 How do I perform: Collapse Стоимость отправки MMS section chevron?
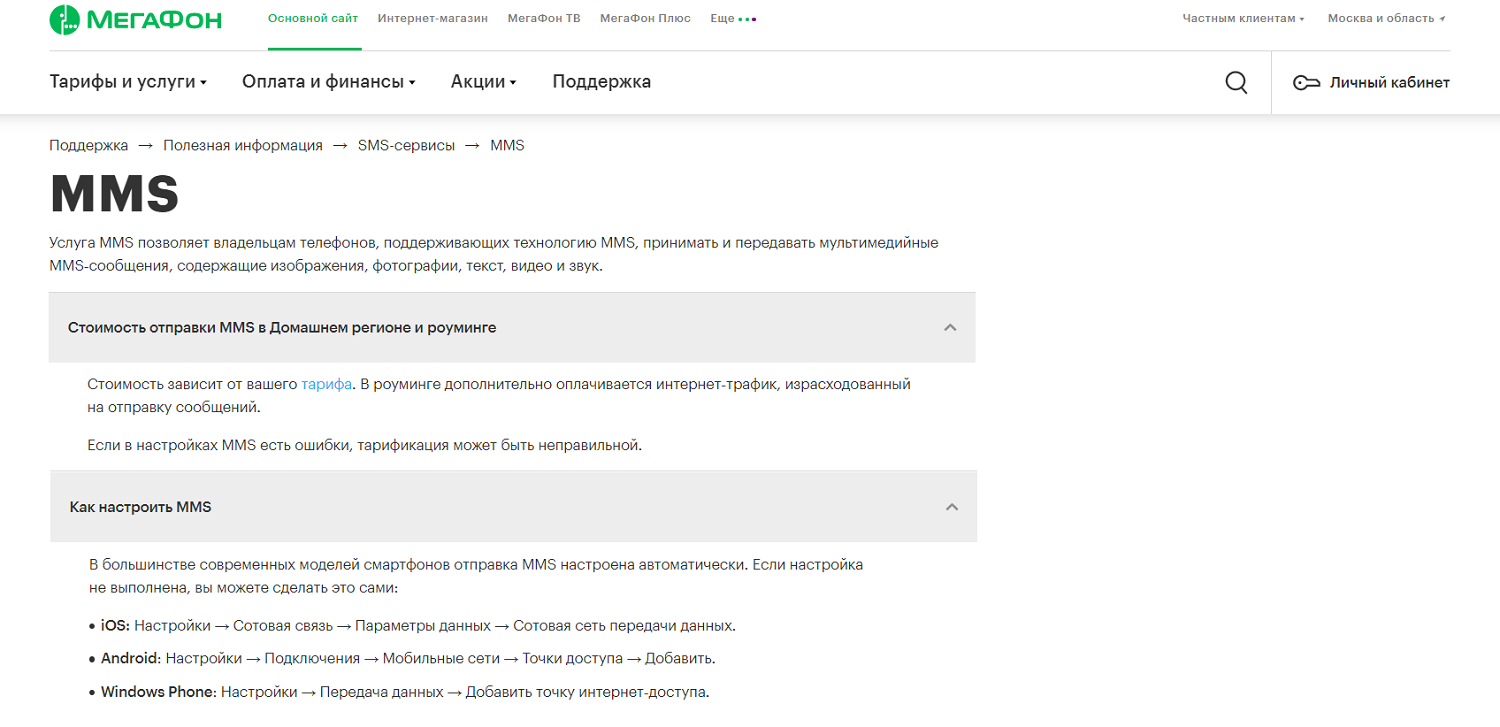coord(950,328)
